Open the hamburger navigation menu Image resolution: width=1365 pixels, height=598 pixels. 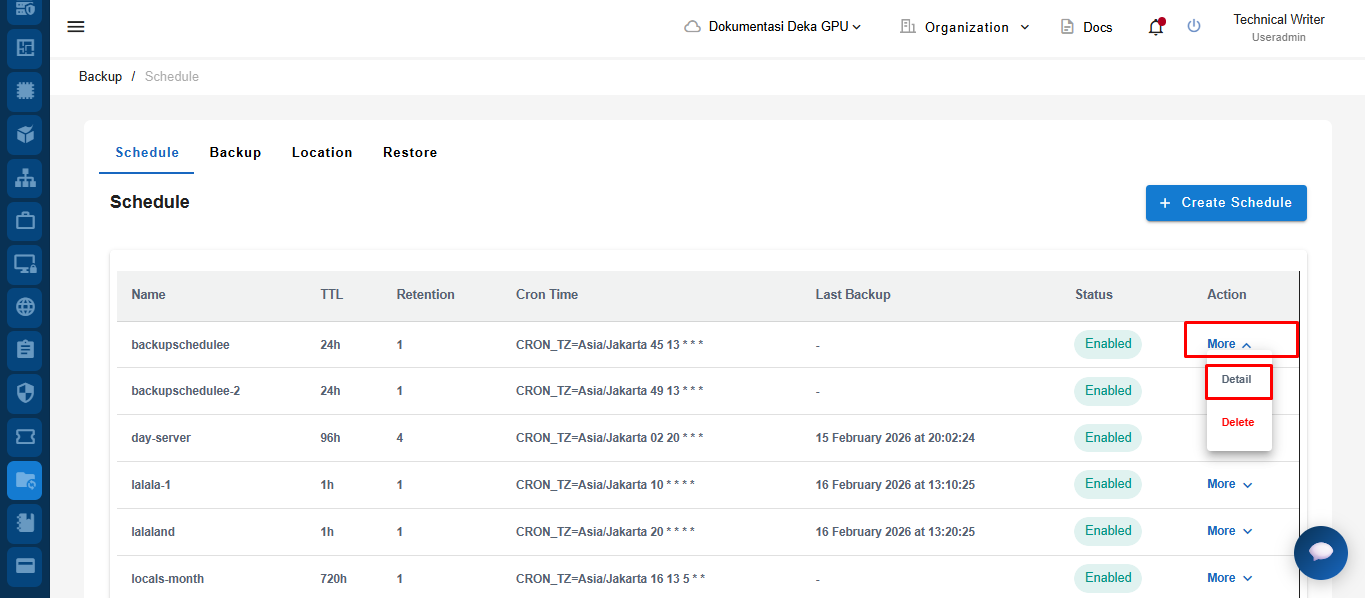pyautogui.click(x=76, y=27)
